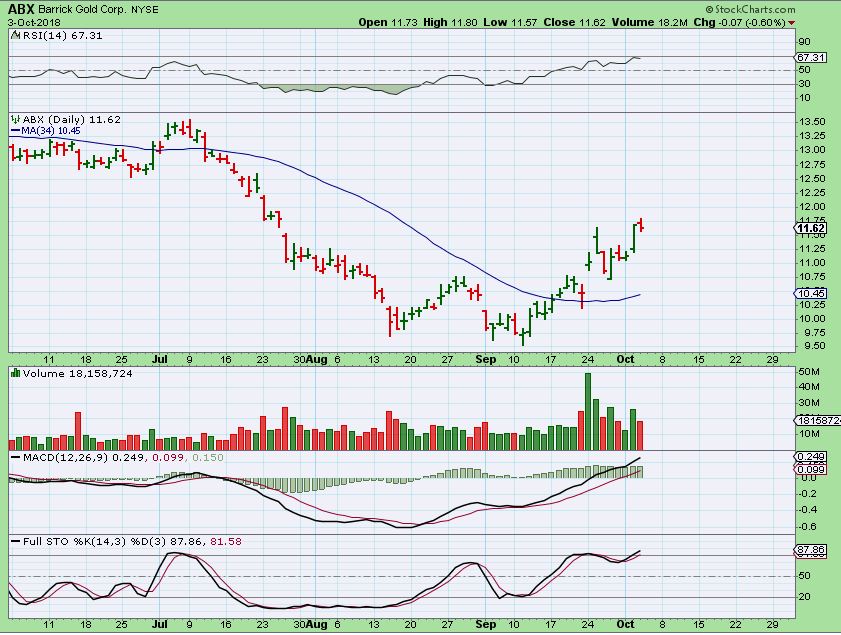The width and height of the screenshot is (841, 635).
Task: Click the 87.86 stochastic tag on right axis
Action: [810, 550]
